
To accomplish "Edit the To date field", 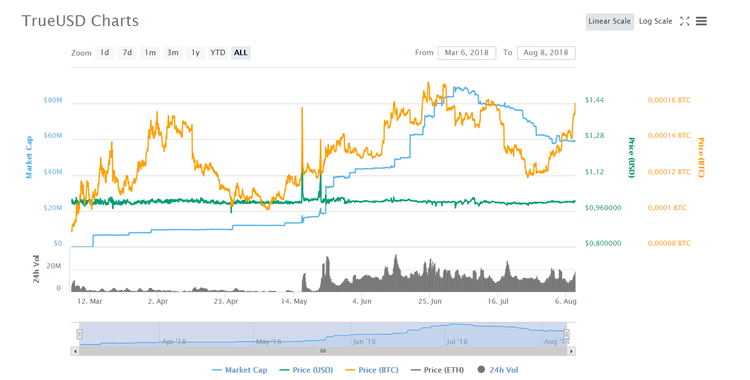I will 546,53.
